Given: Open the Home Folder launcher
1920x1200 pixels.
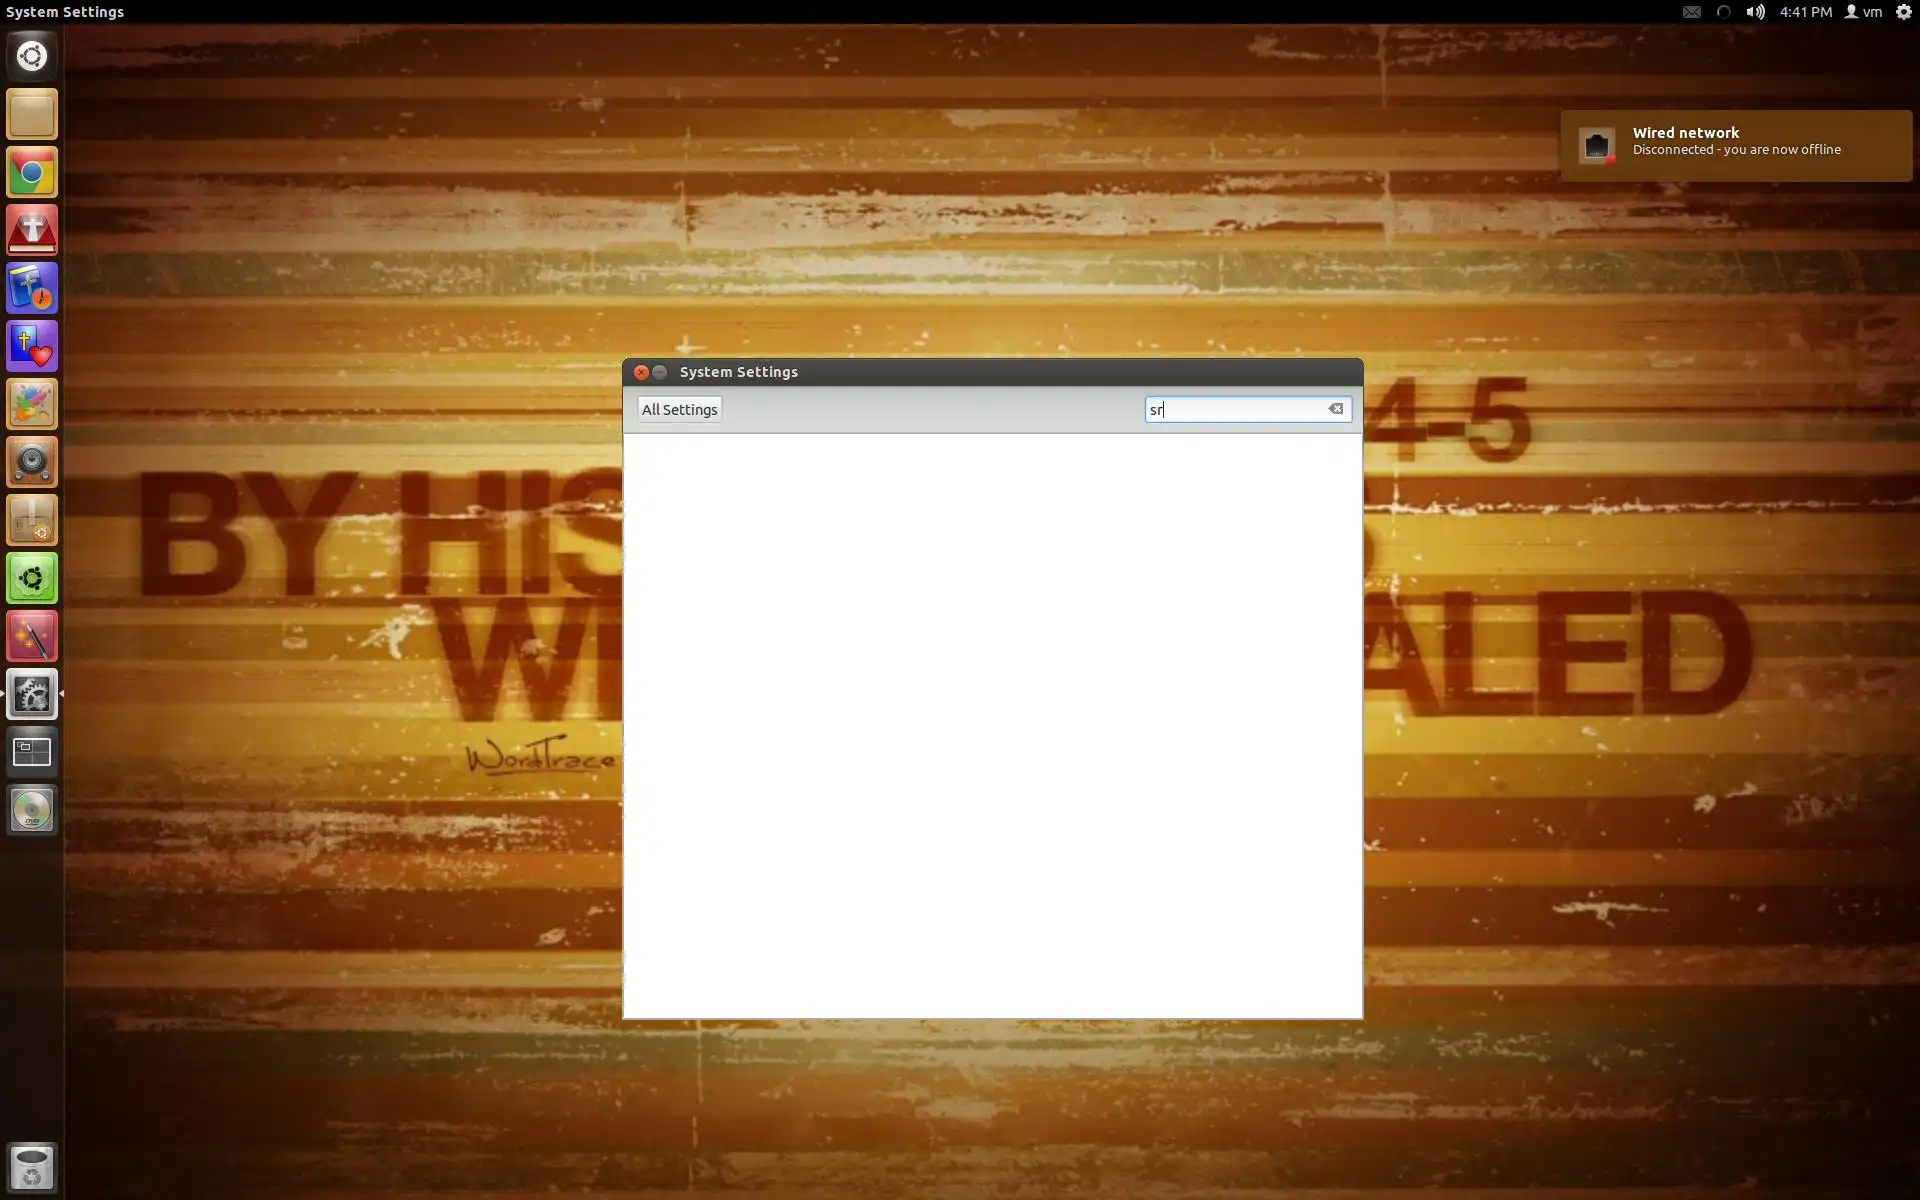Looking at the screenshot, I should (32, 114).
